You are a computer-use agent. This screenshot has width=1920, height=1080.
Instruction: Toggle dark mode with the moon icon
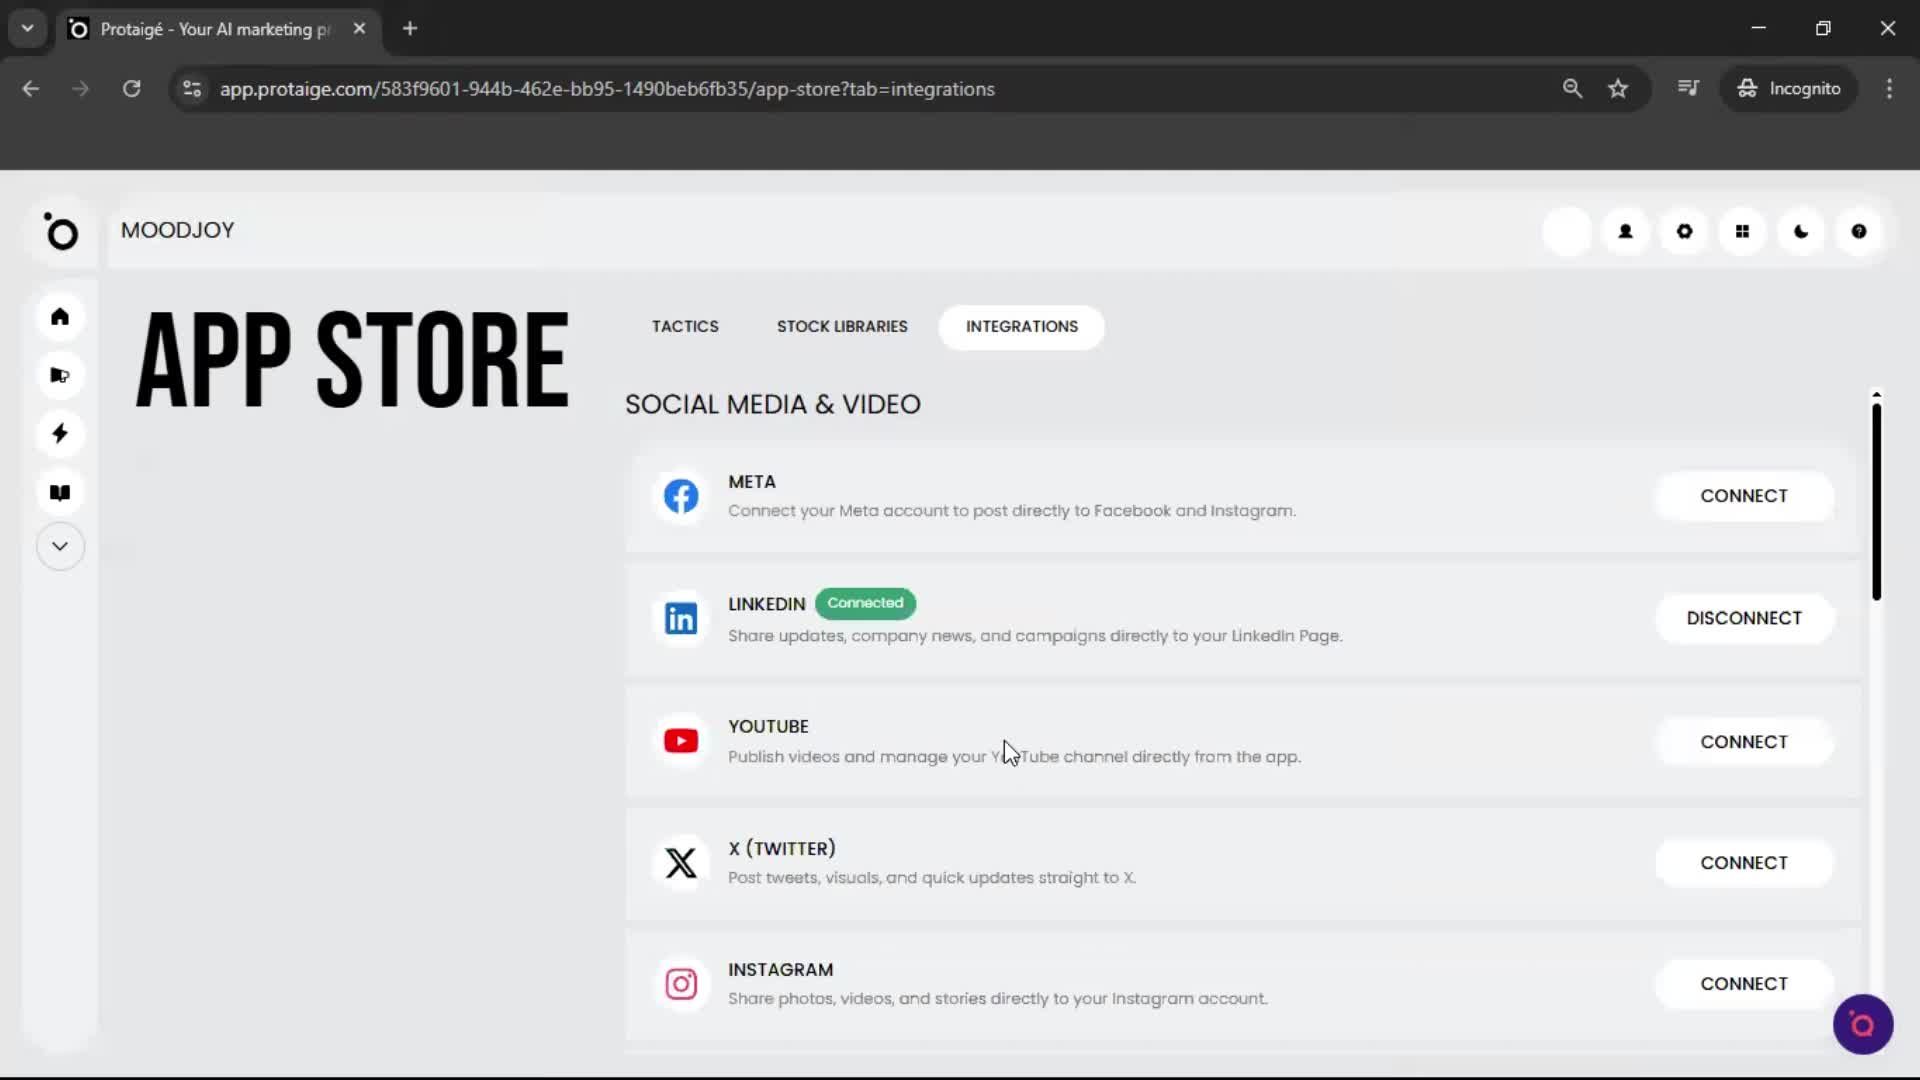(1800, 231)
